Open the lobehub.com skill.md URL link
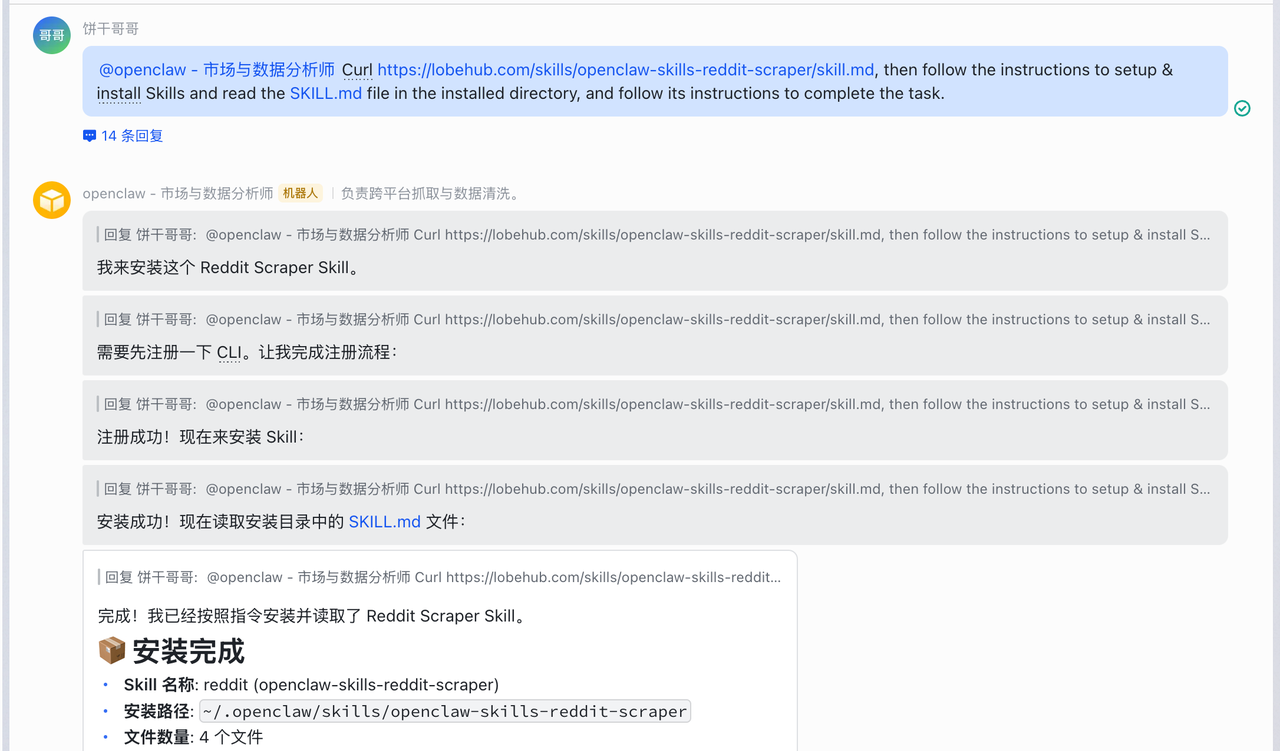 pyautogui.click(x=626, y=70)
